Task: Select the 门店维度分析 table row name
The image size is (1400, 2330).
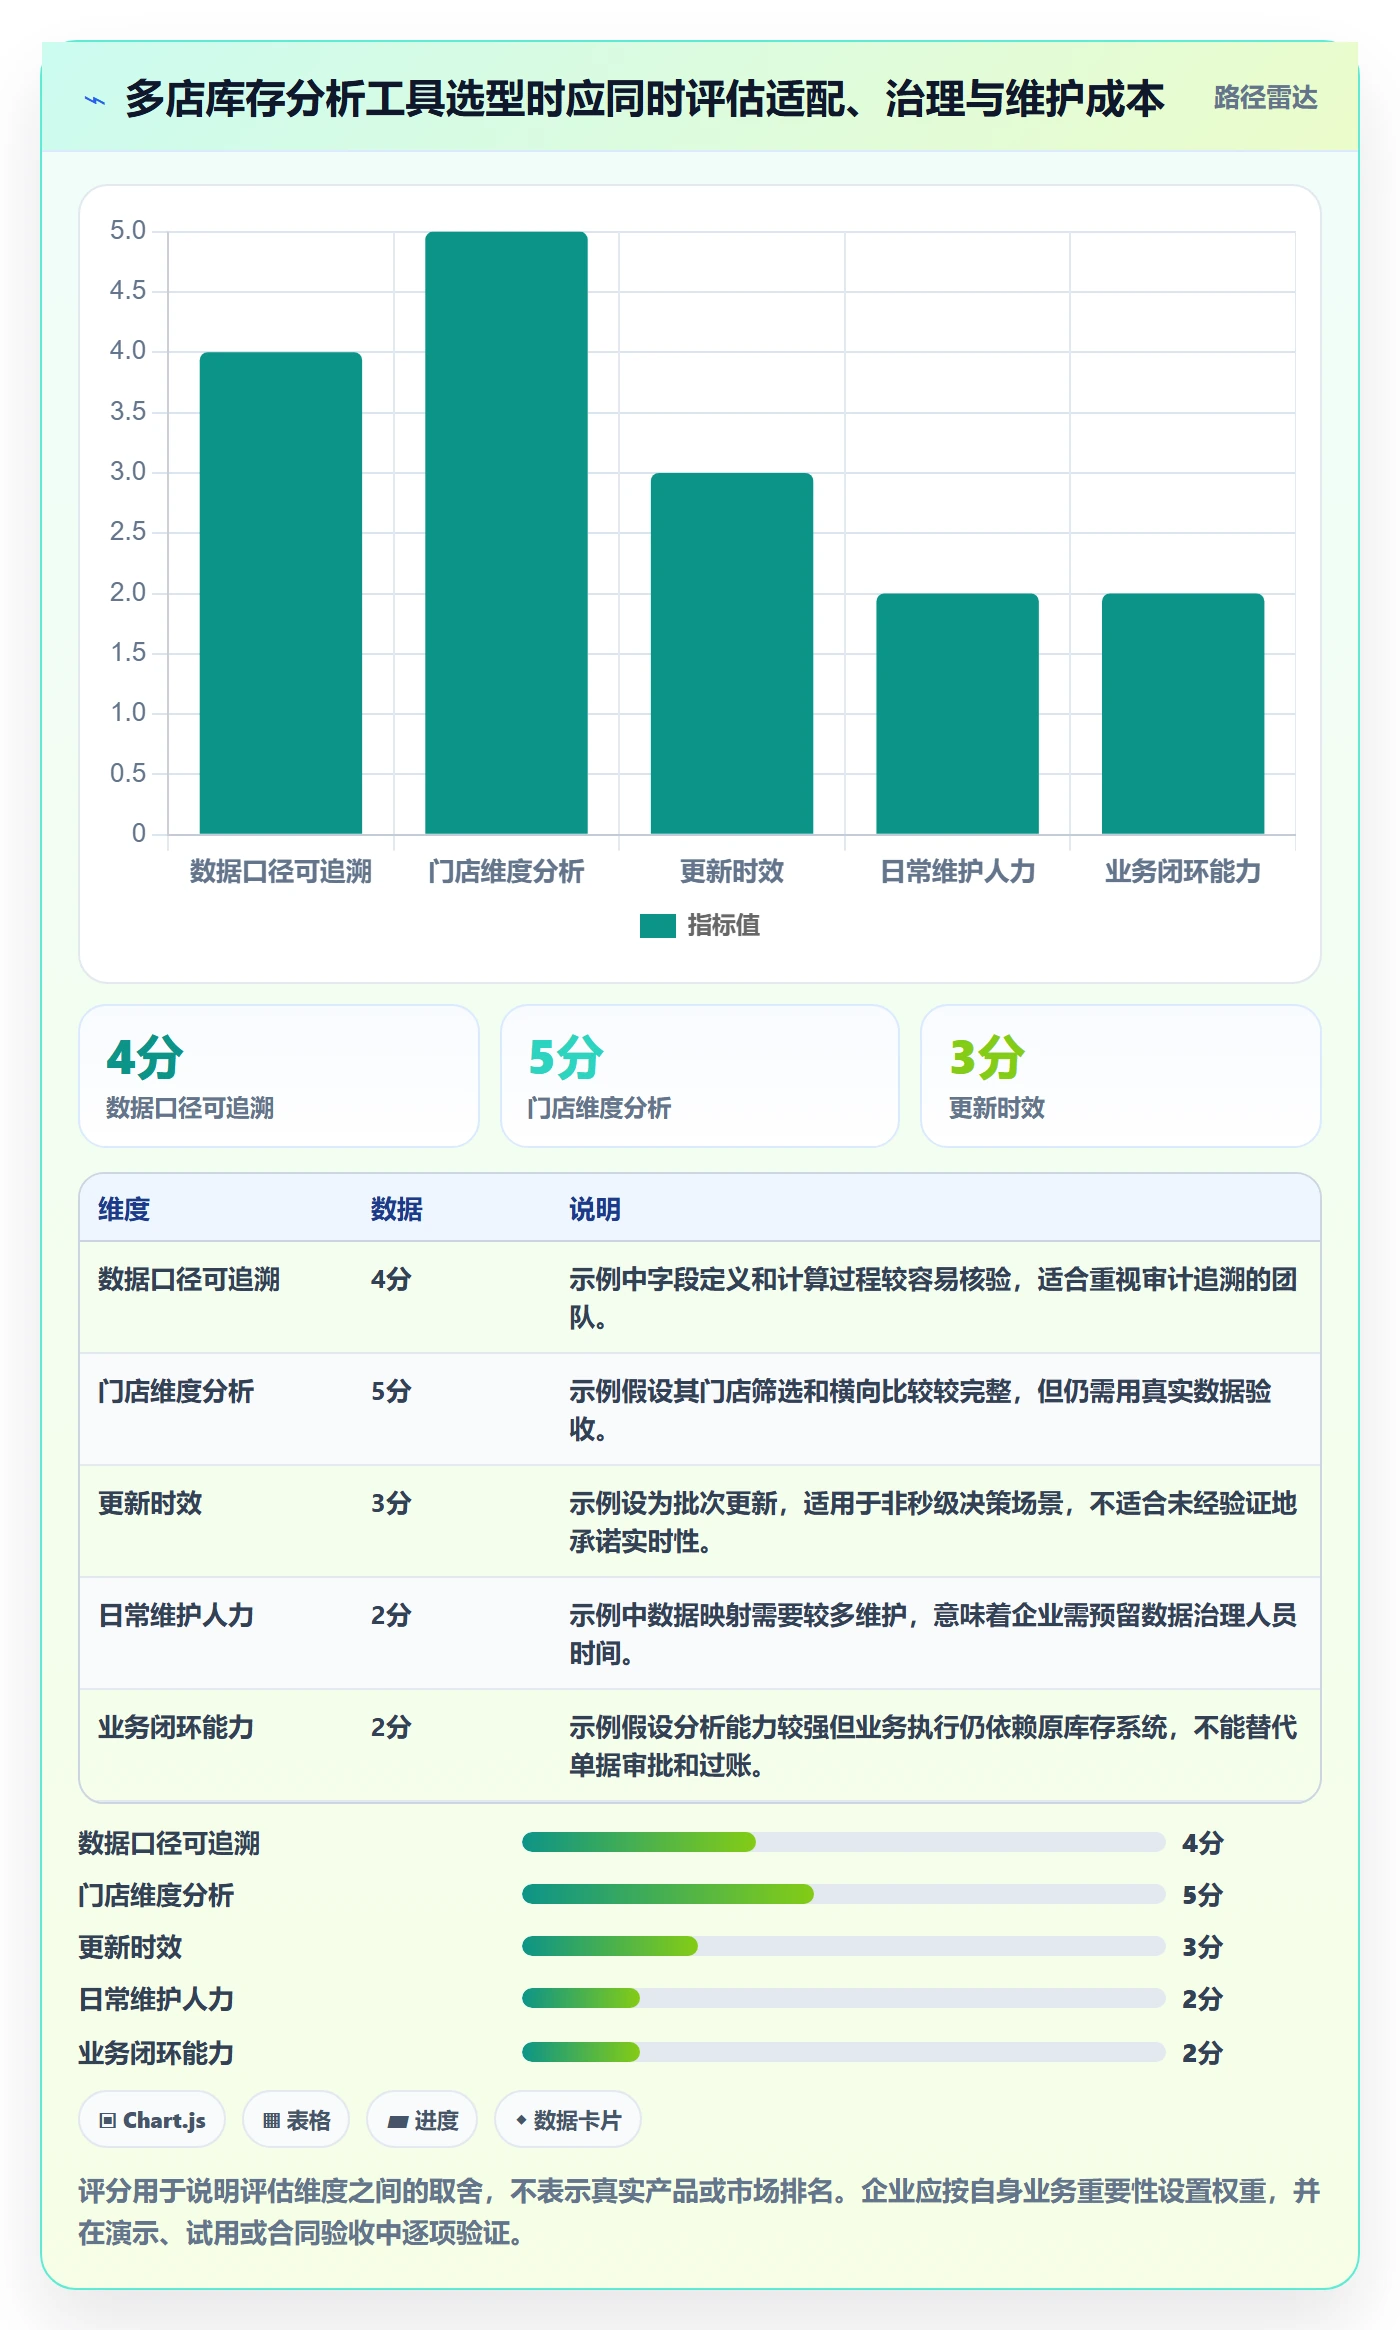Action: pyautogui.click(x=176, y=1391)
